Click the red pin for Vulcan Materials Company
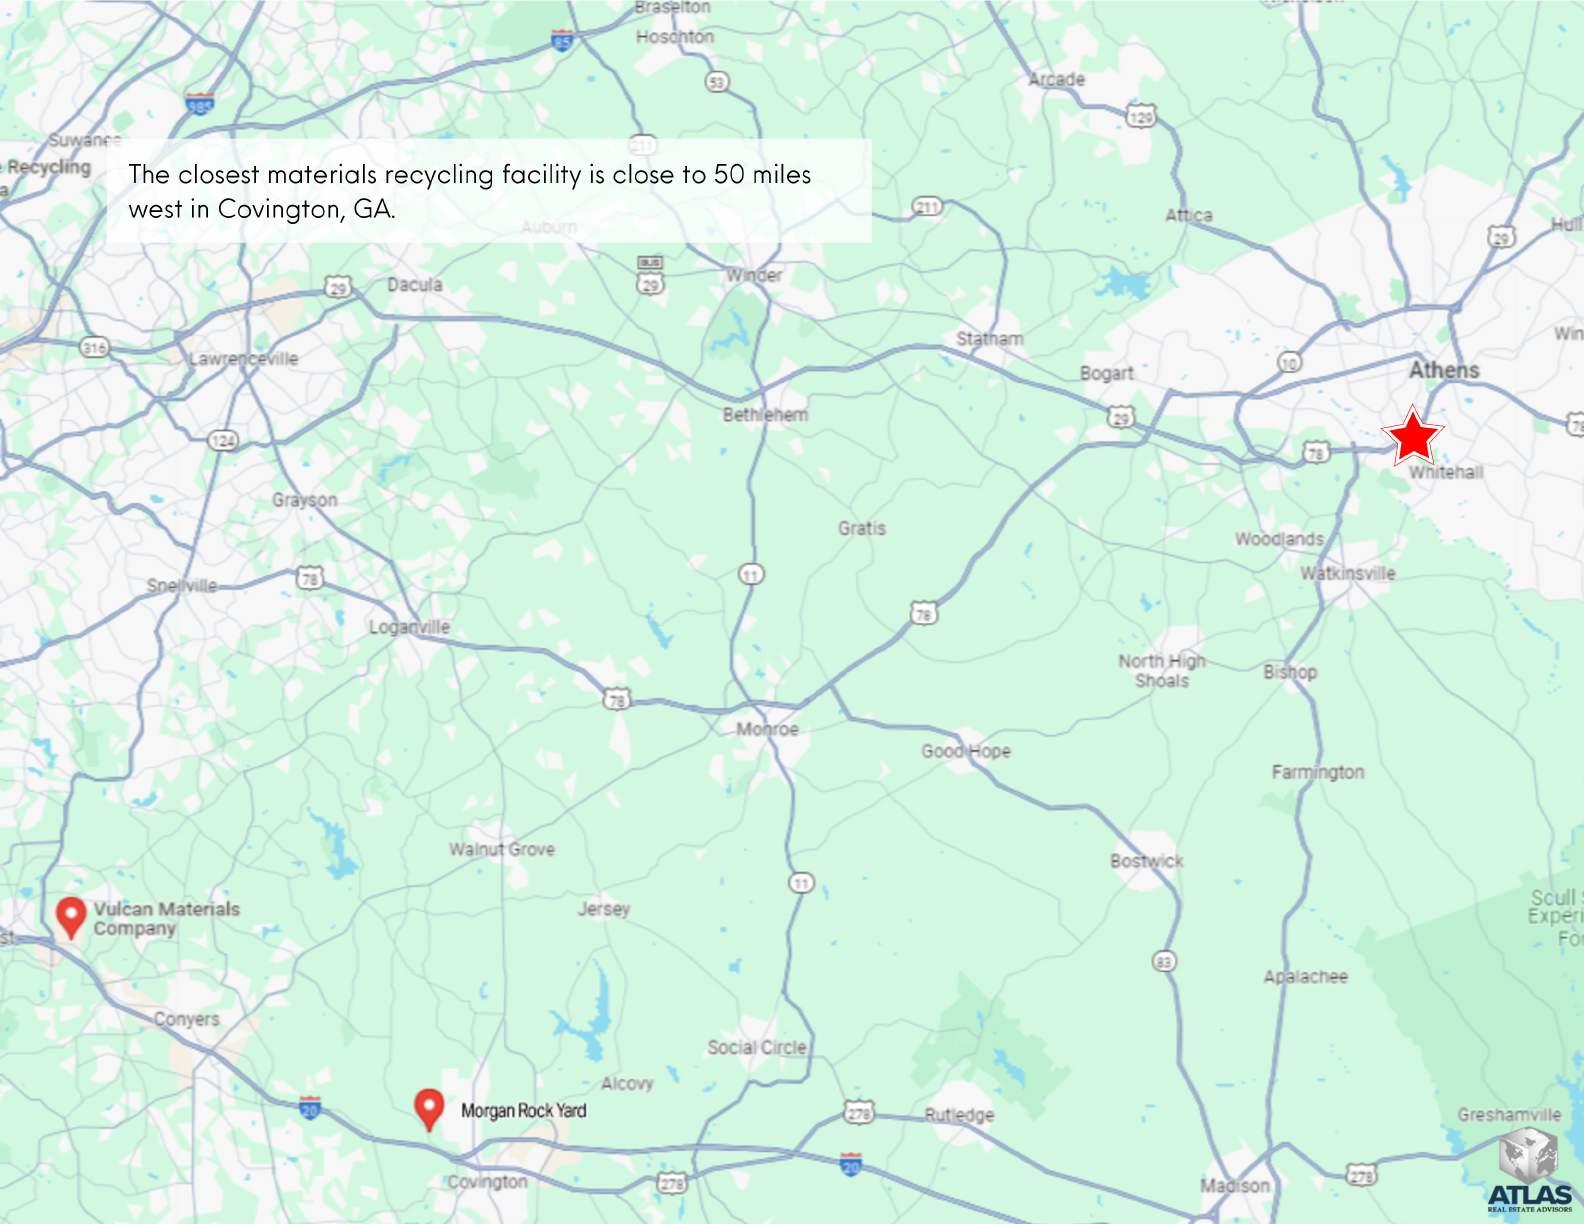Viewport: 1584px width, 1224px height. (x=70, y=917)
